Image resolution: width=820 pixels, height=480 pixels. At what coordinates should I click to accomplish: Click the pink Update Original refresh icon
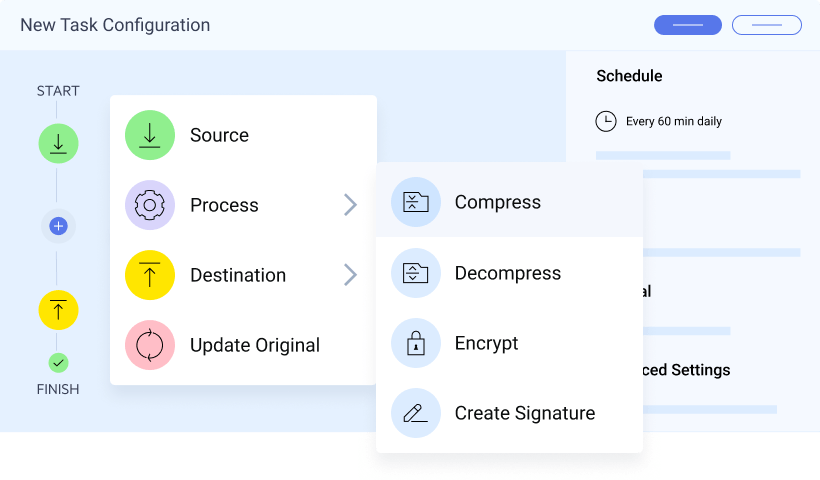[150, 345]
